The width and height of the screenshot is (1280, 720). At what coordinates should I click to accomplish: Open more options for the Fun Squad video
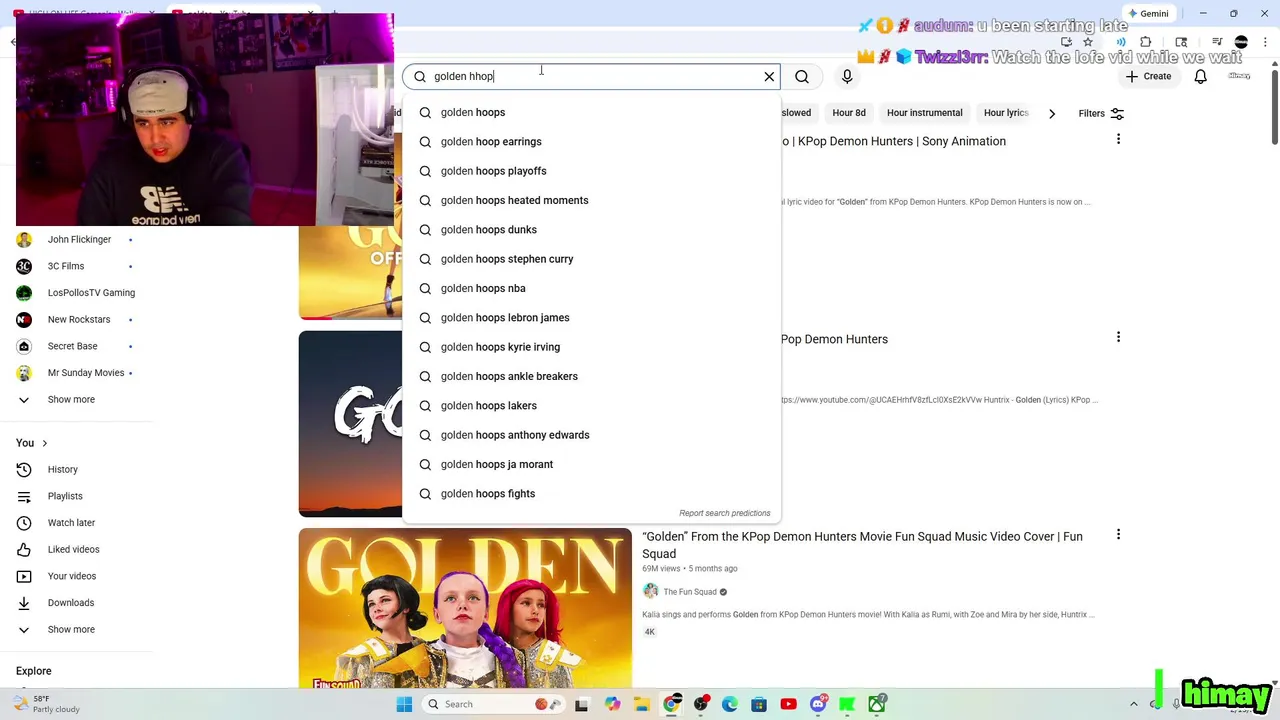pos(1118,535)
